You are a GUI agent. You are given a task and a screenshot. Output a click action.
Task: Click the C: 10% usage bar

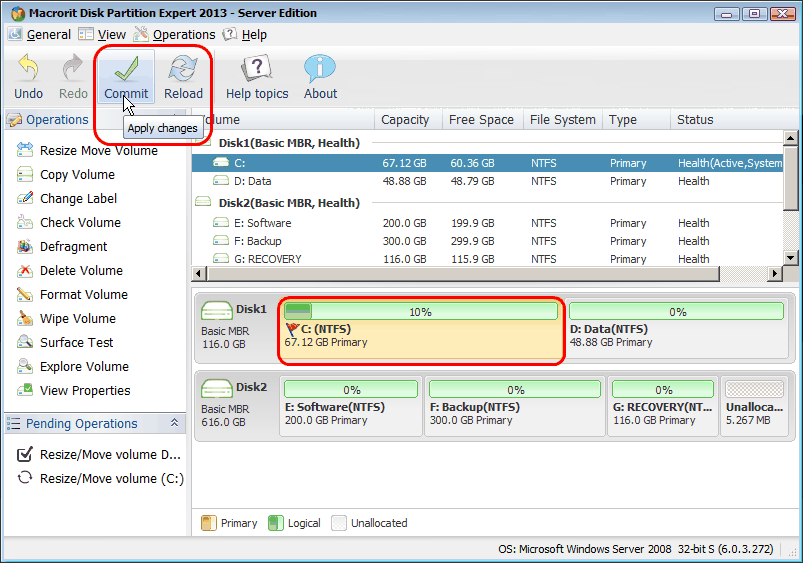click(421, 311)
